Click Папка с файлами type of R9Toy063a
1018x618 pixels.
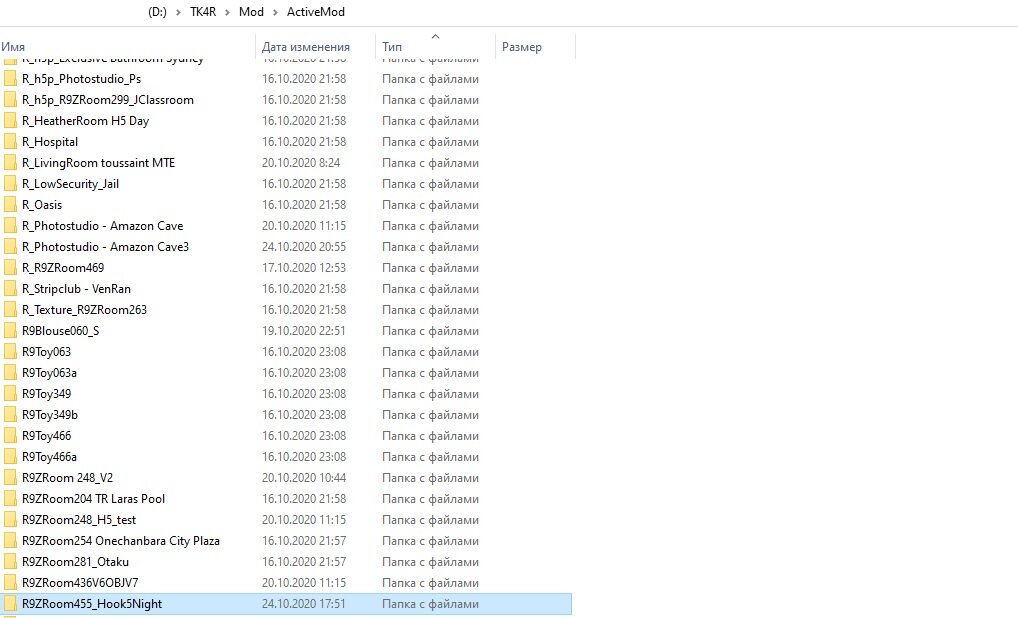coord(430,373)
